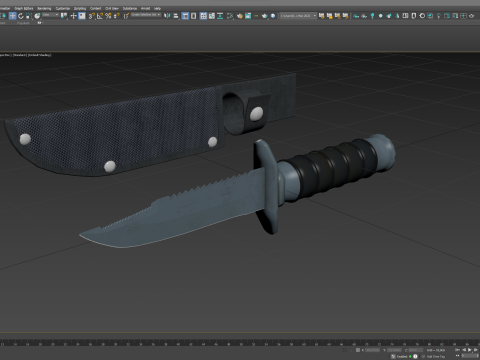Open the viewport Standard label menu
This screenshot has width=480, height=360.
point(20,55)
